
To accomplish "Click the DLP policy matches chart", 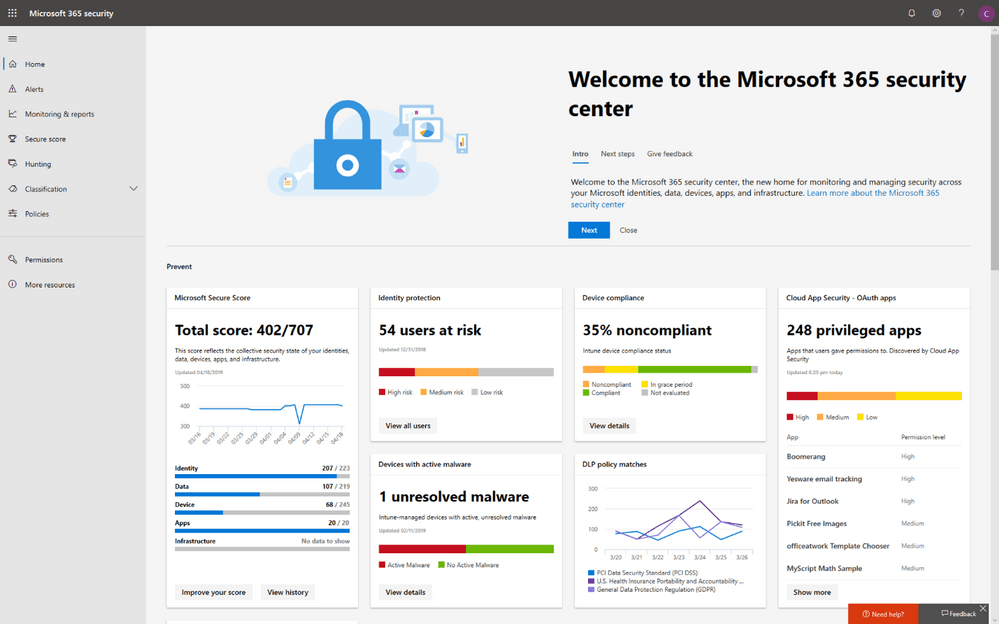I will click(x=669, y=523).
